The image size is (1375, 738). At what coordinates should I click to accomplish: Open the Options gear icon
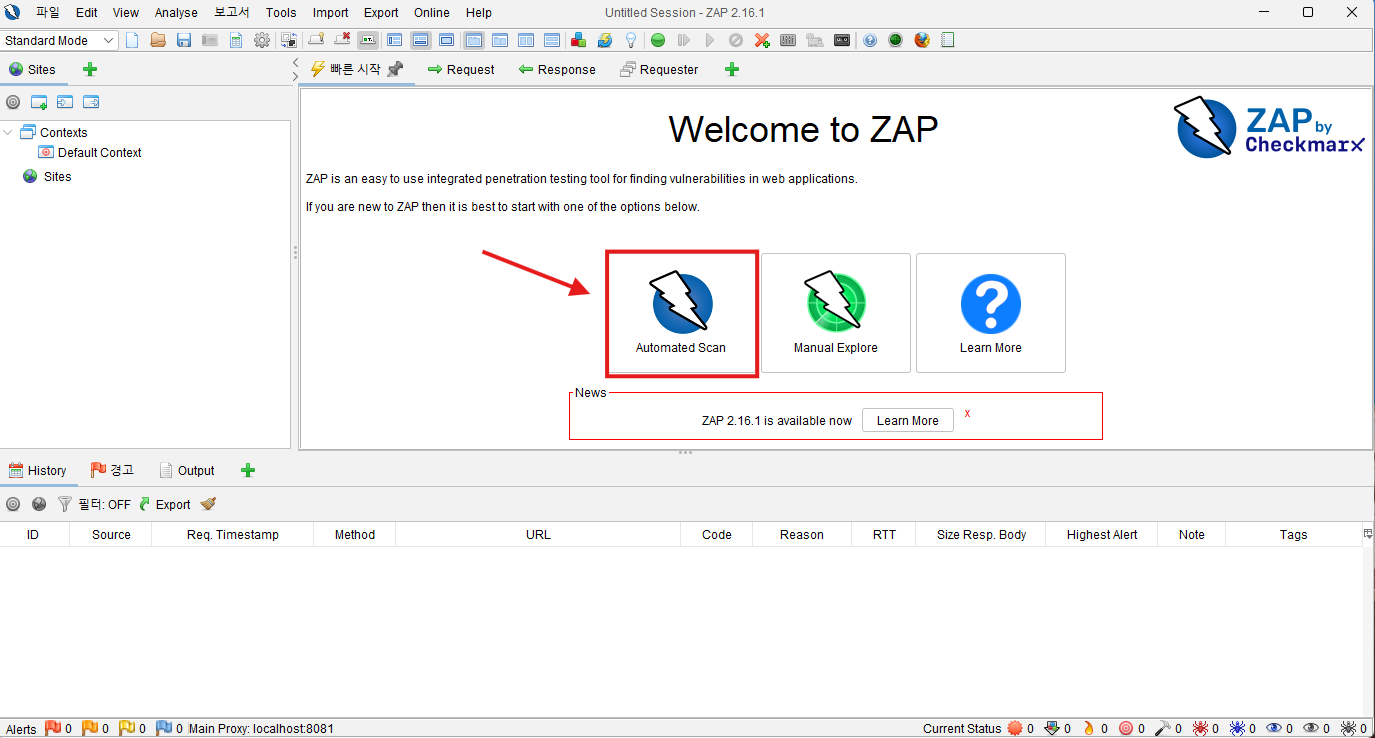tap(262, 41)
